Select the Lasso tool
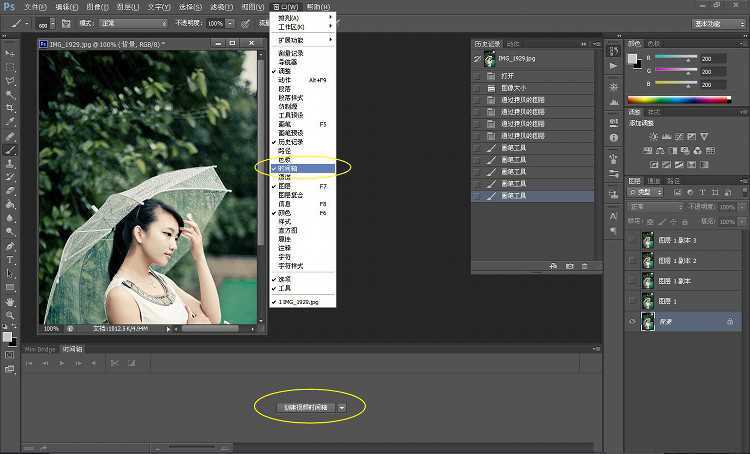 pyautogui.click(x=10, y=80)
